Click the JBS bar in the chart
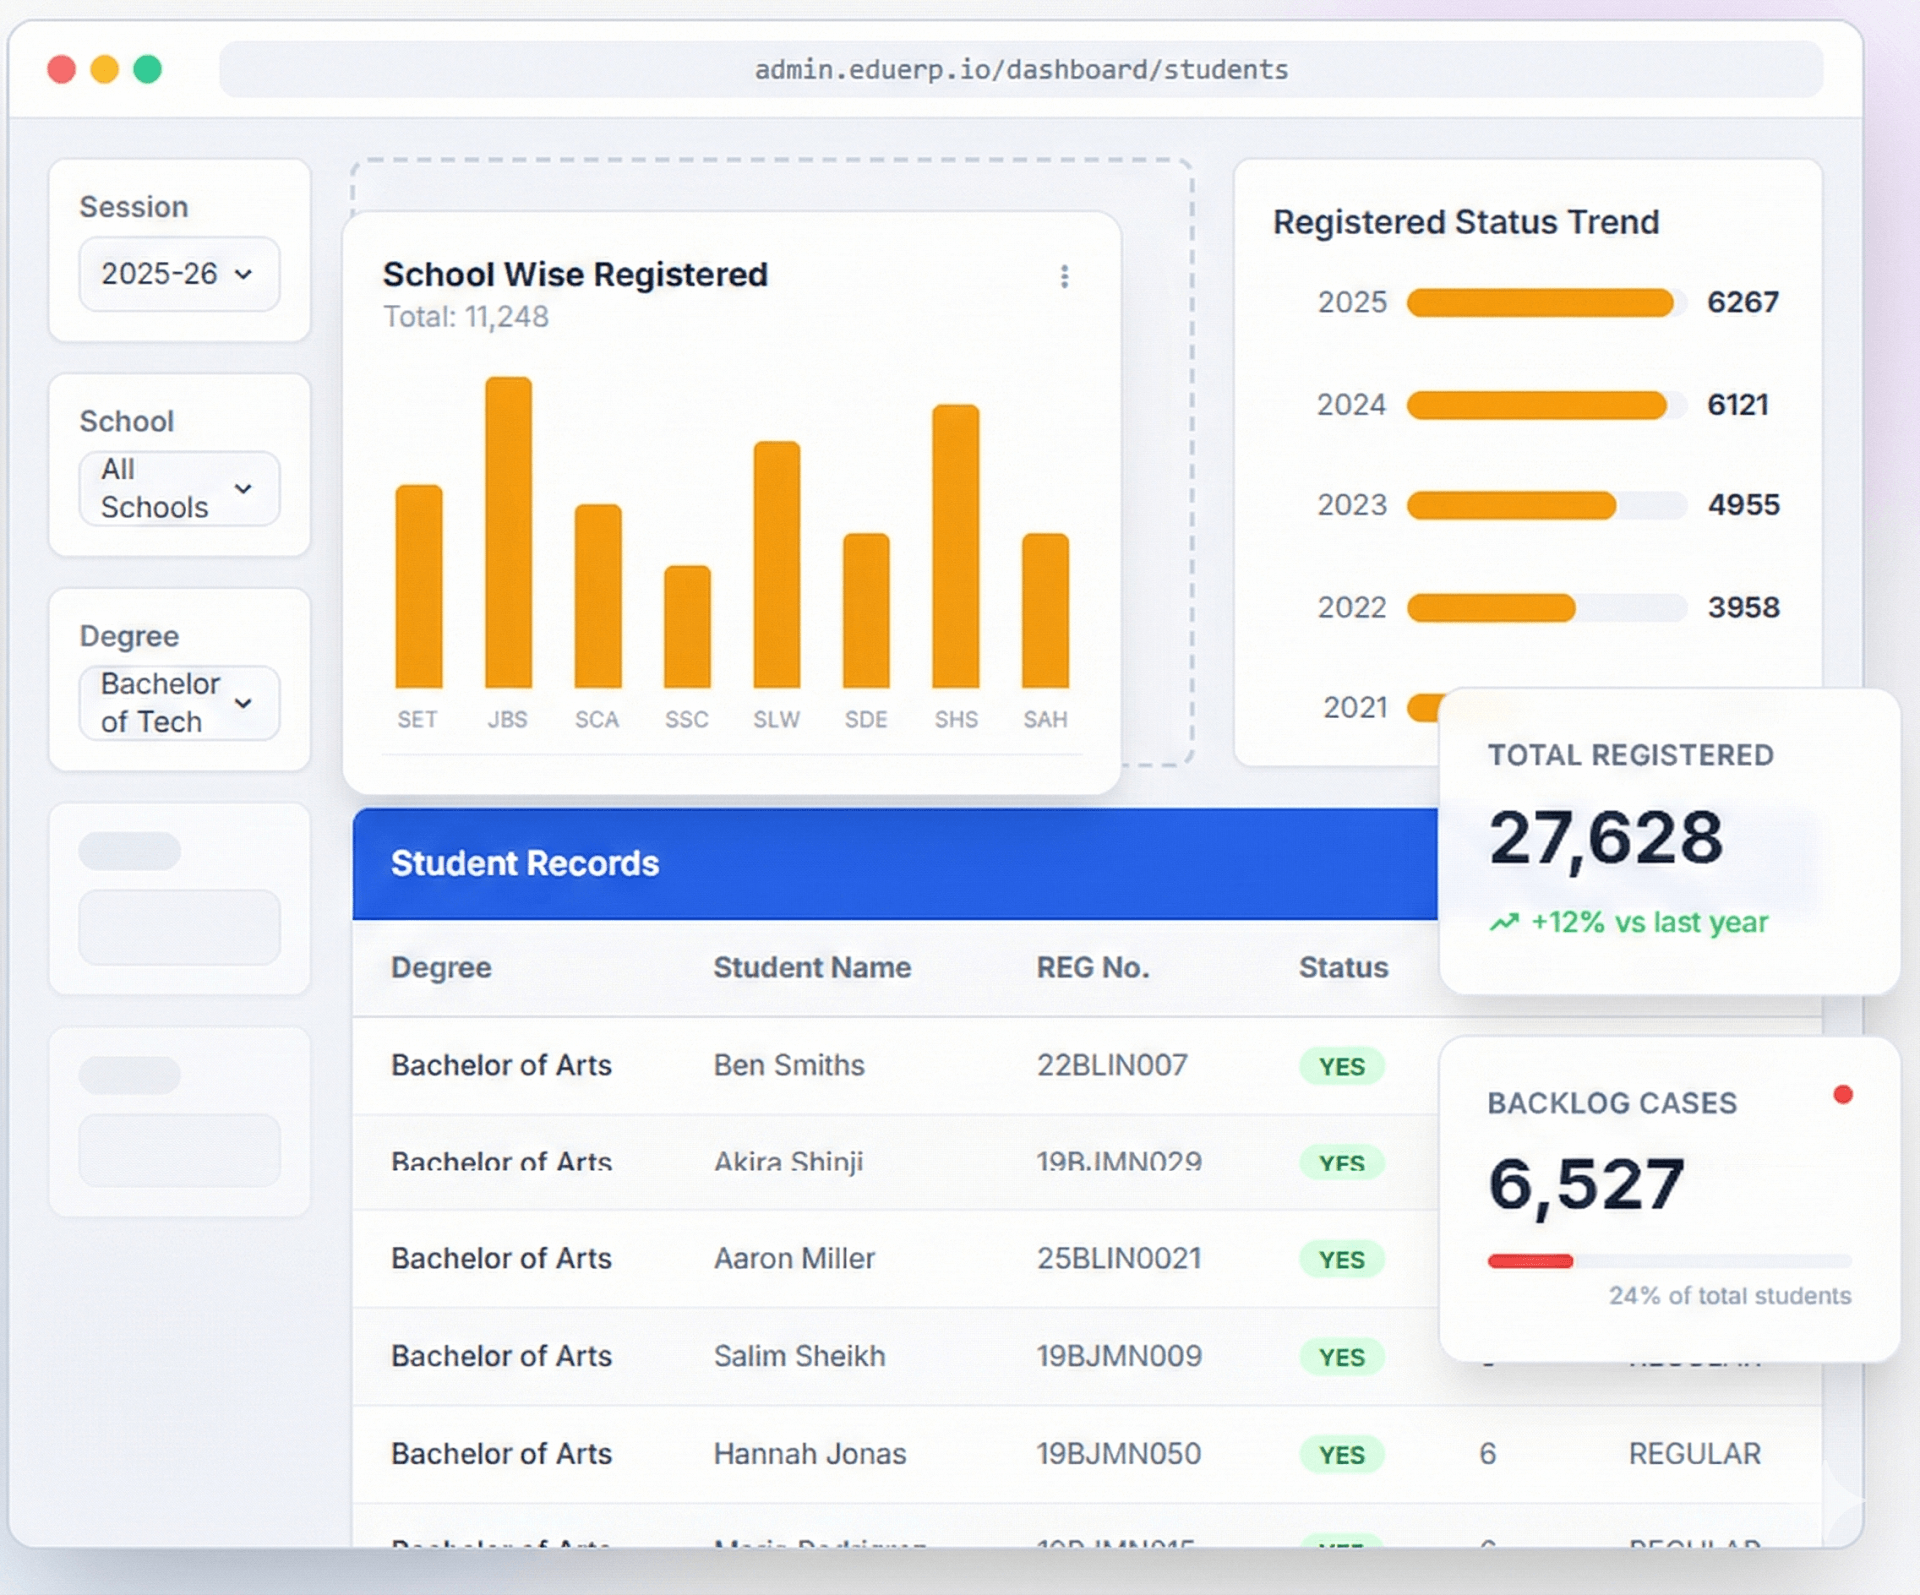Screen dimensions: 1920x1595 click(x=508, y=532)
